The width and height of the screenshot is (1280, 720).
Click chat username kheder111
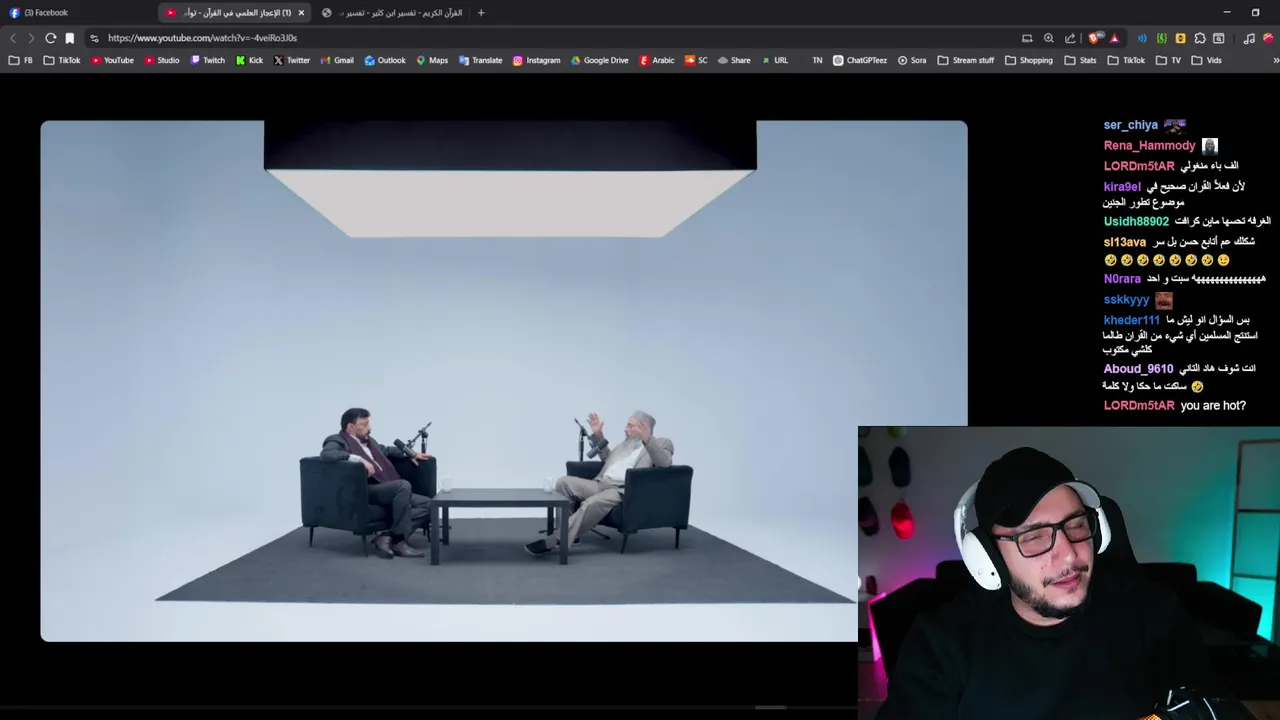(1132, 321)
